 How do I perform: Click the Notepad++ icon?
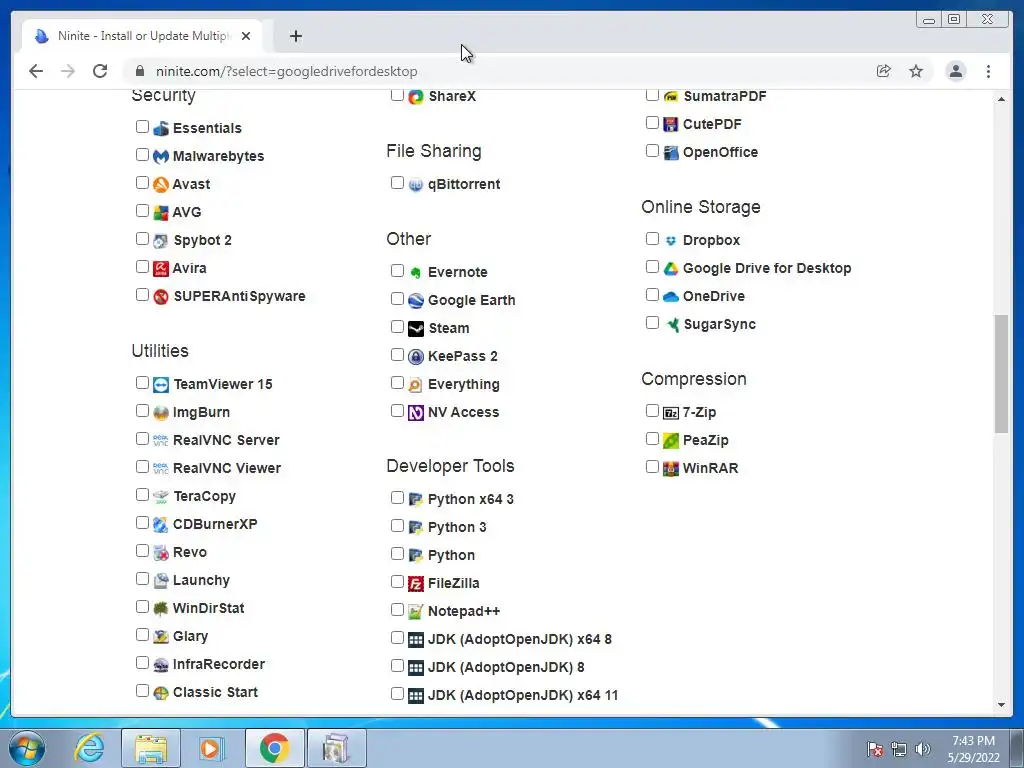click(416, 612)
